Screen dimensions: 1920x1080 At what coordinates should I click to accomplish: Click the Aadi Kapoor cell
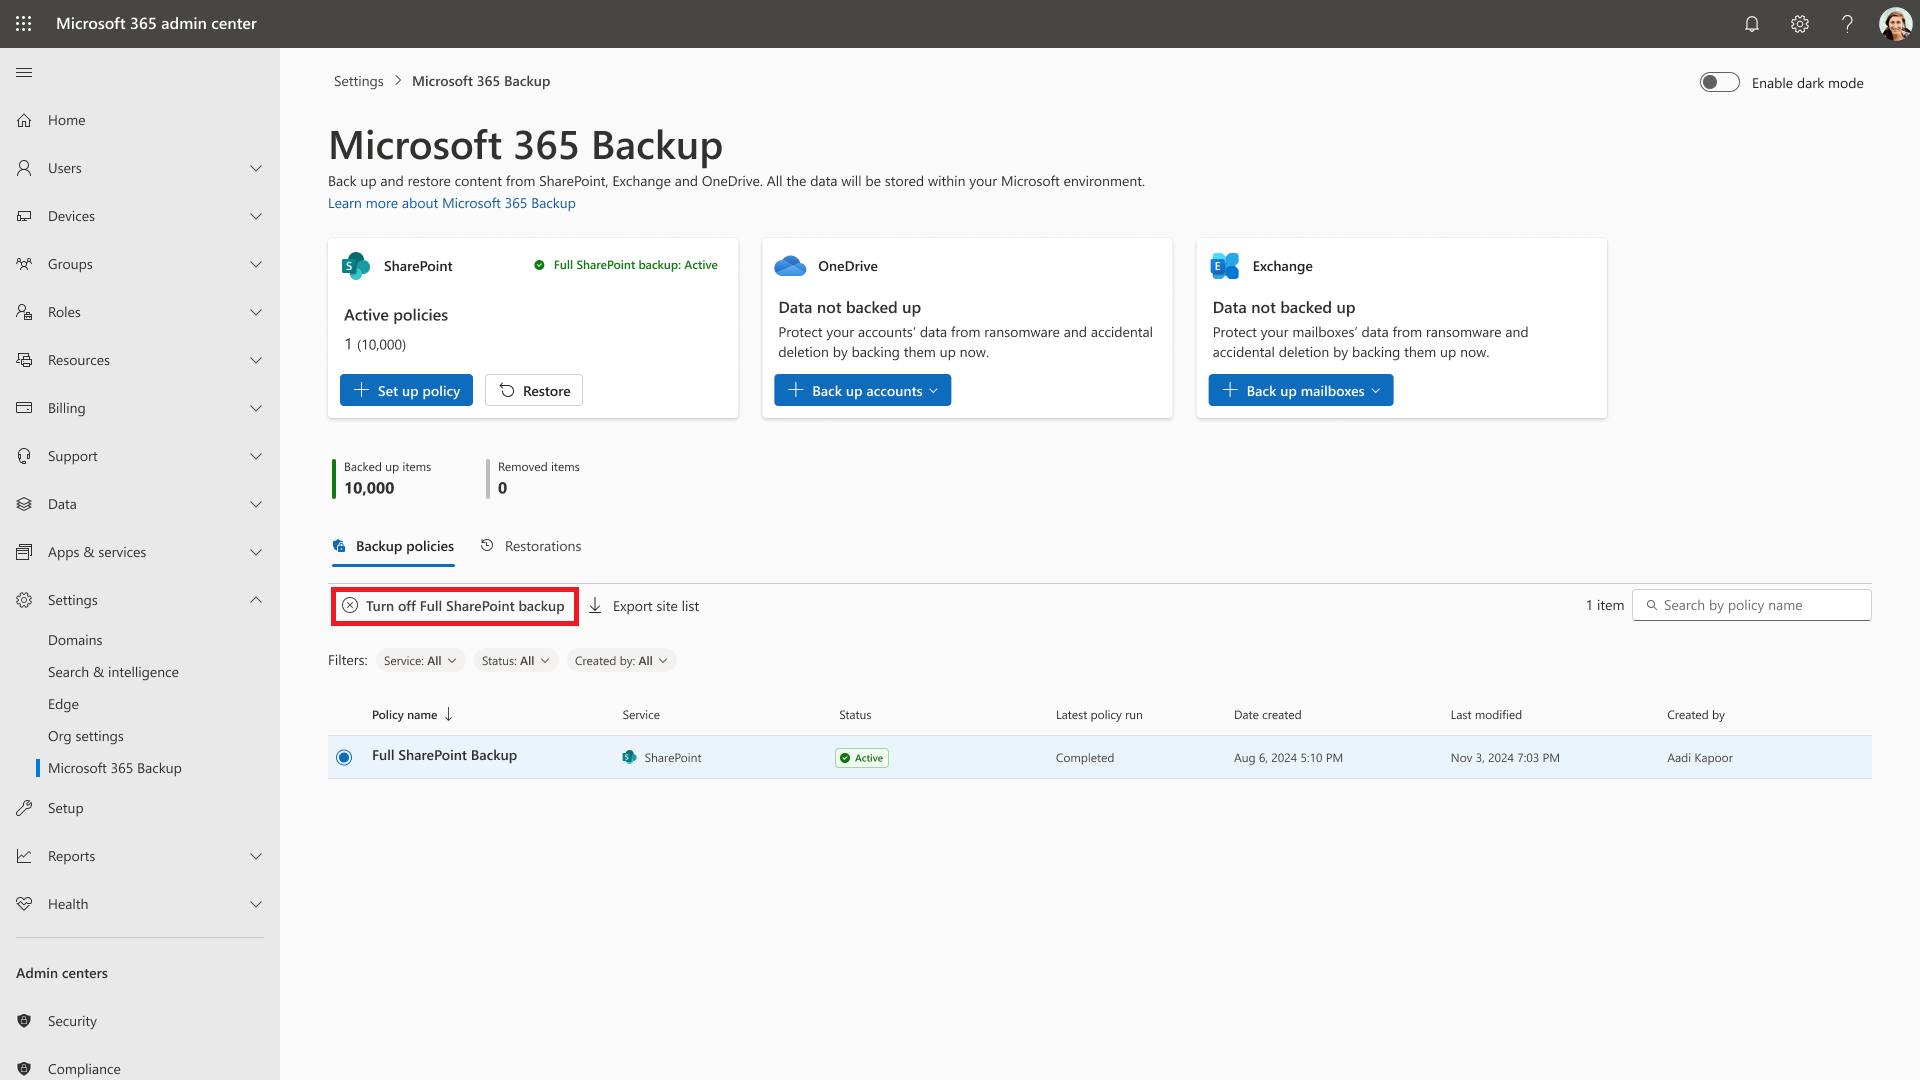[1700, 758]
